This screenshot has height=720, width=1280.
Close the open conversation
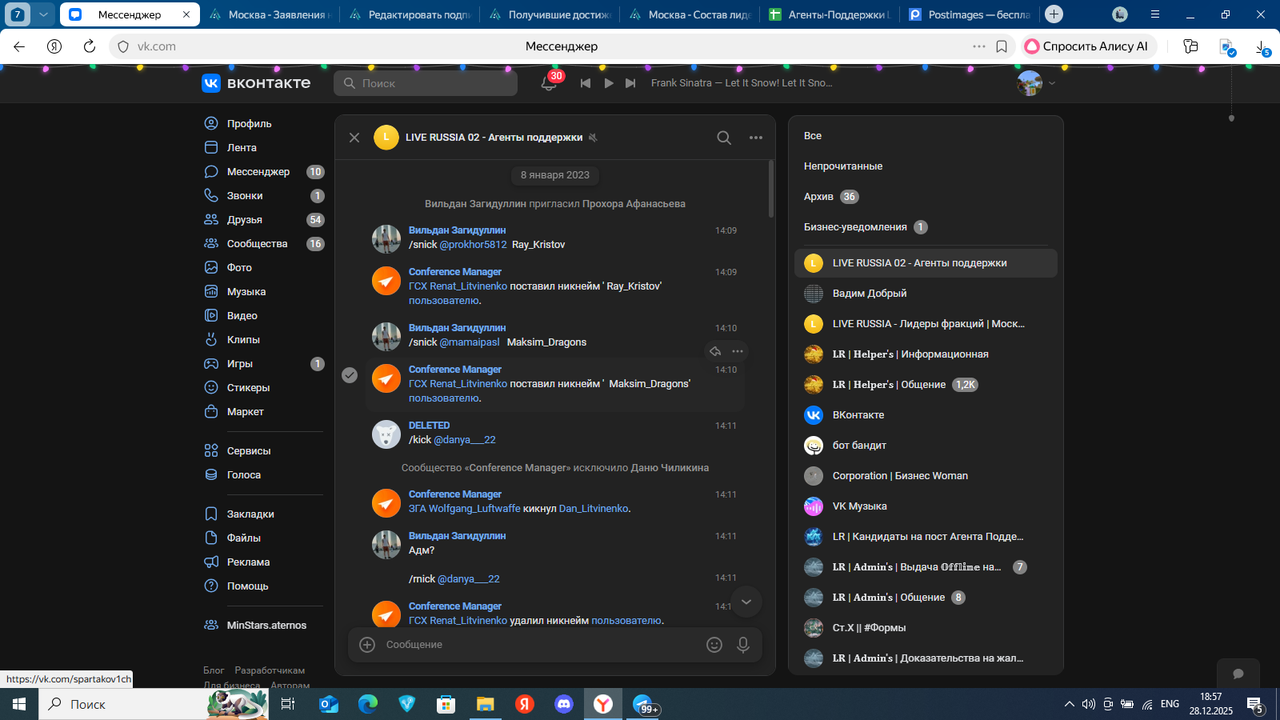pyautogui.click(x=354, y=138)
